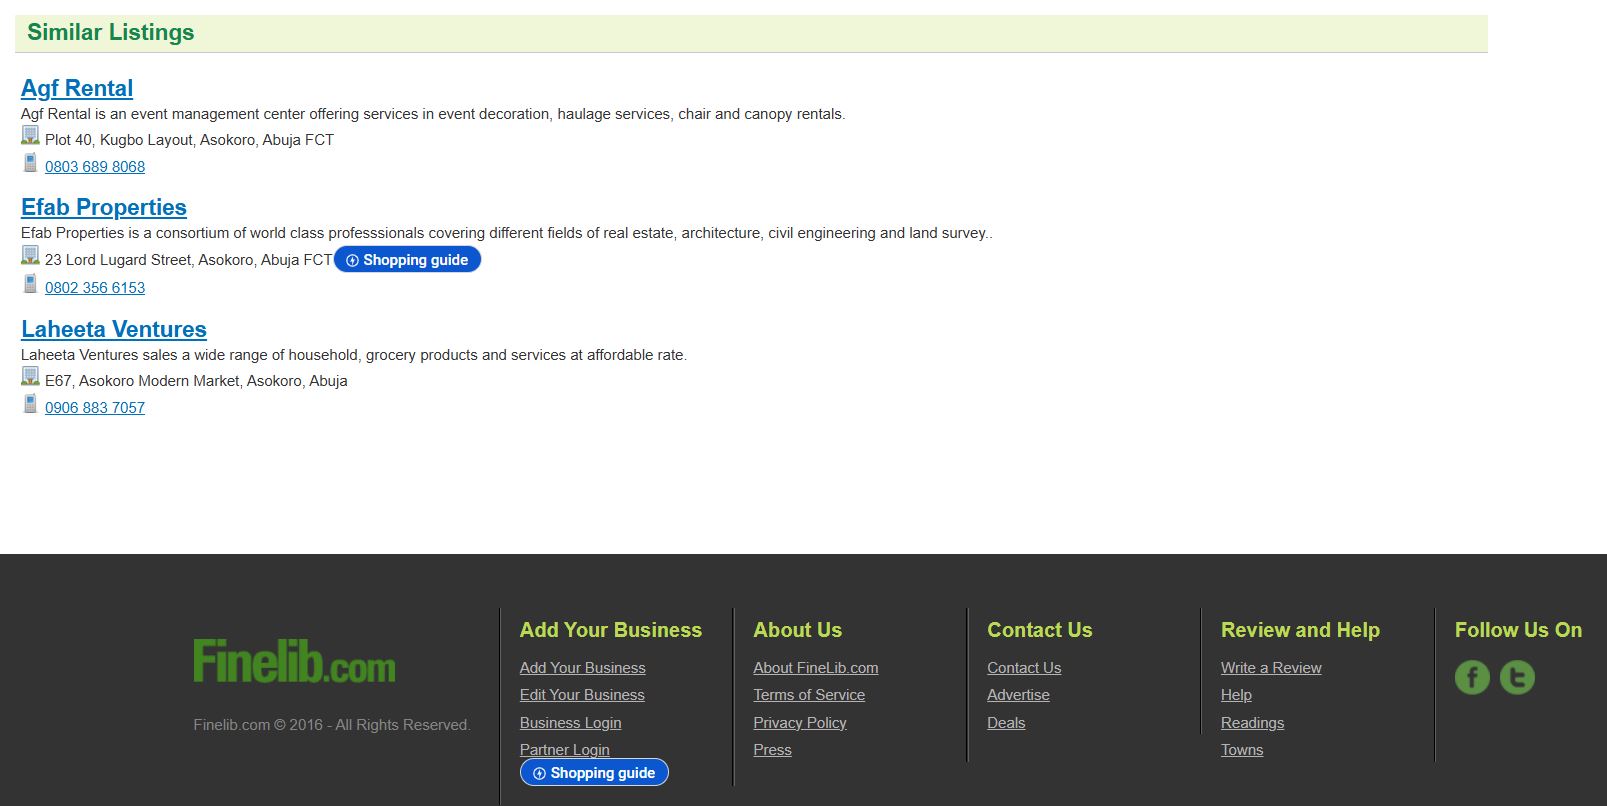Image resolution: width=1607 pixels, height=806 pixels.
Task: Click the Agf Rental event management description text
Action: [433, 114]
